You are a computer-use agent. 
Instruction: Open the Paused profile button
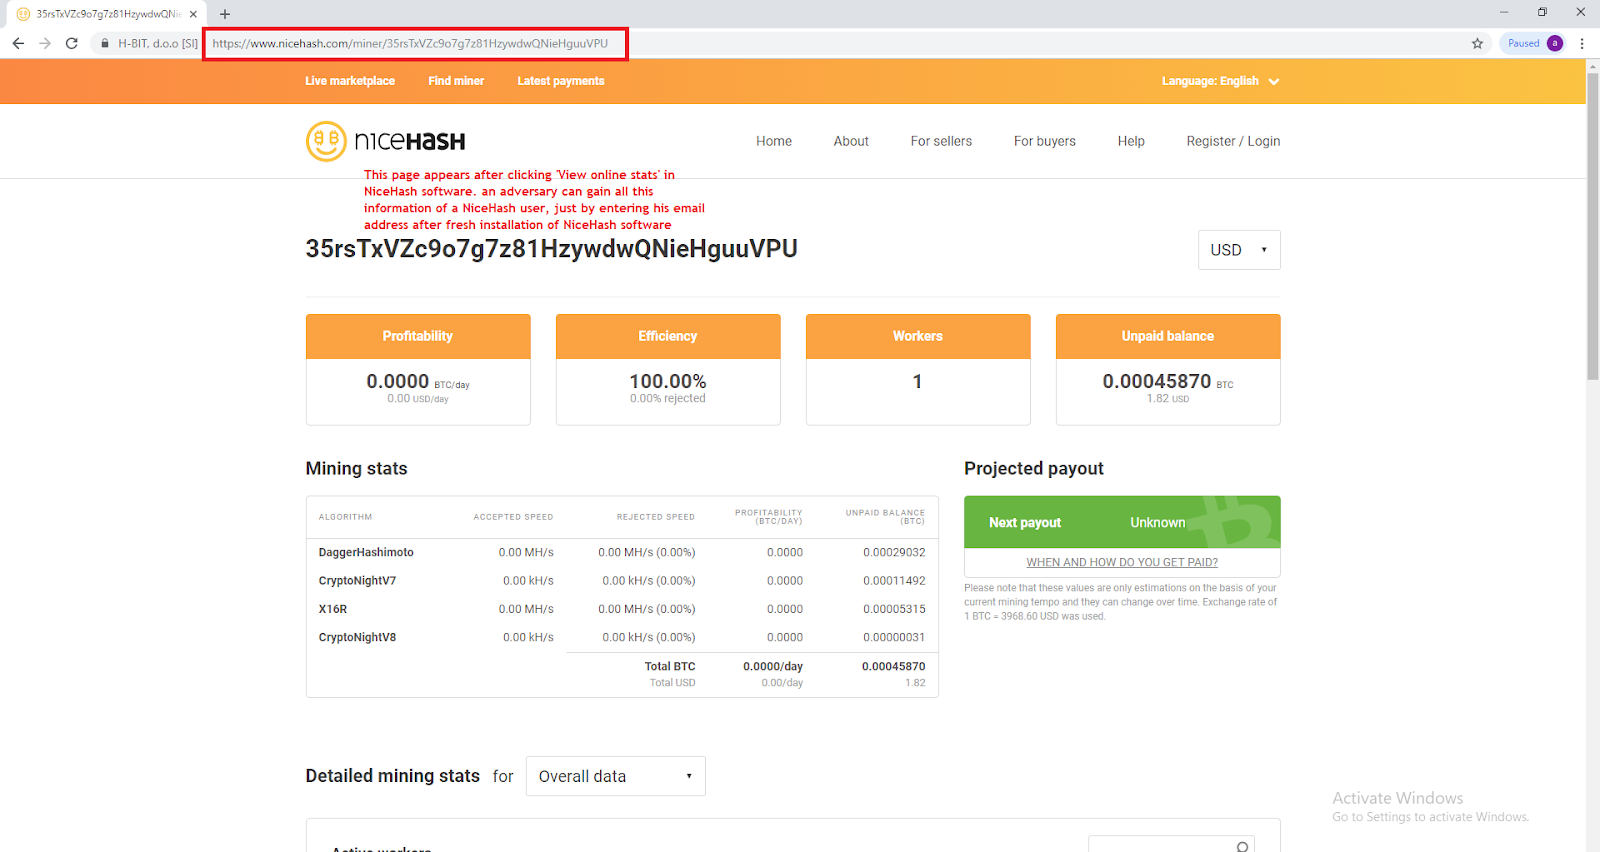pos(1532,43)
